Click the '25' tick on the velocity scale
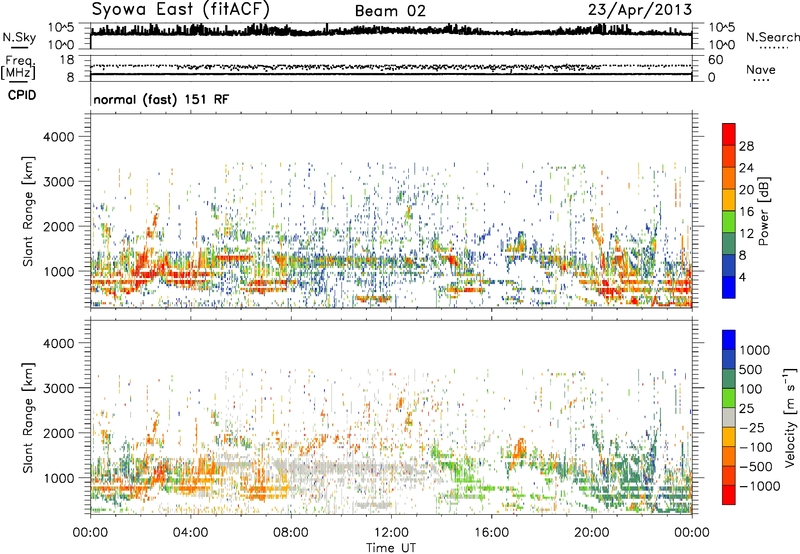800x554 pixels. click(747, 409)
